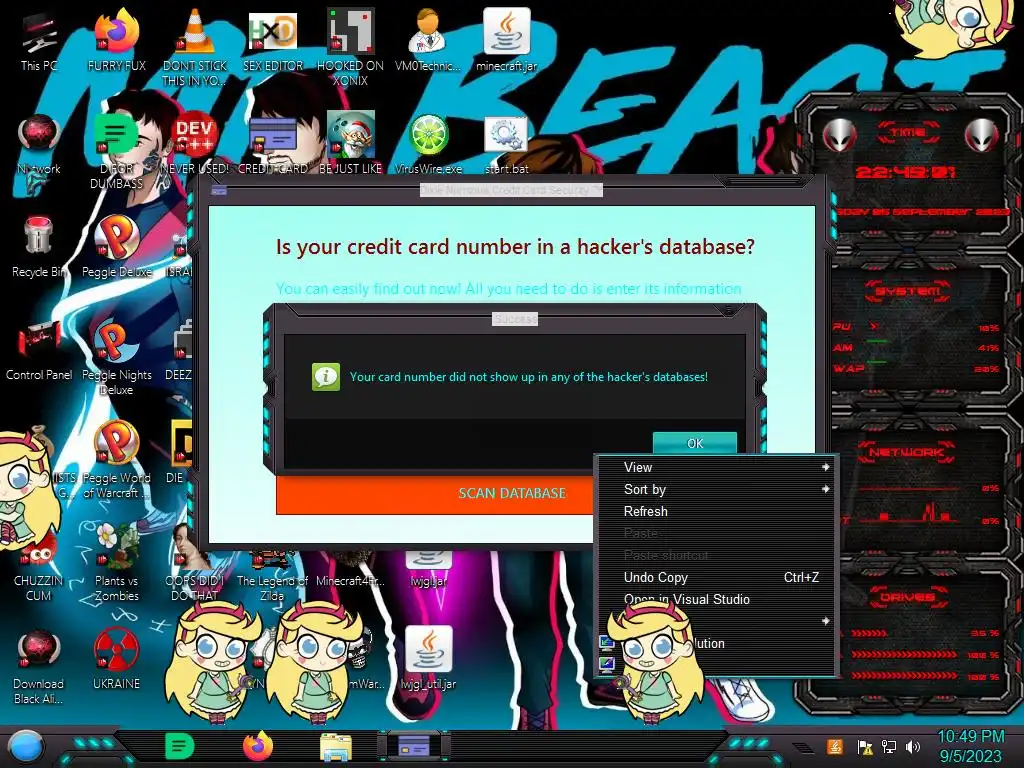Open Firefox from the taskbar
Screen dimensions: 1024x768
pyautogui.click(x=258, y=746)
